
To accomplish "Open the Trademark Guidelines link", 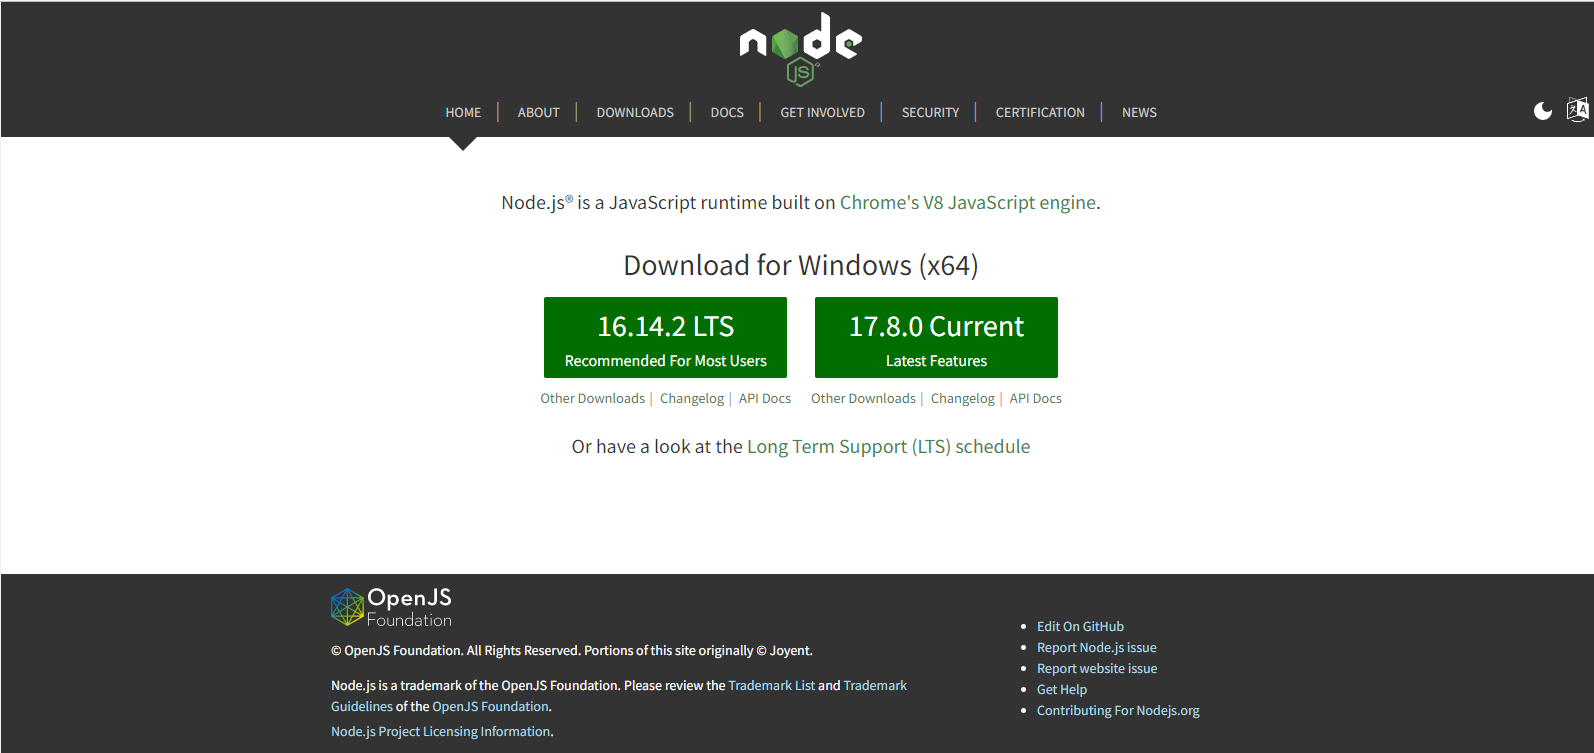I will pyautogui.click(x=875, y=686).
